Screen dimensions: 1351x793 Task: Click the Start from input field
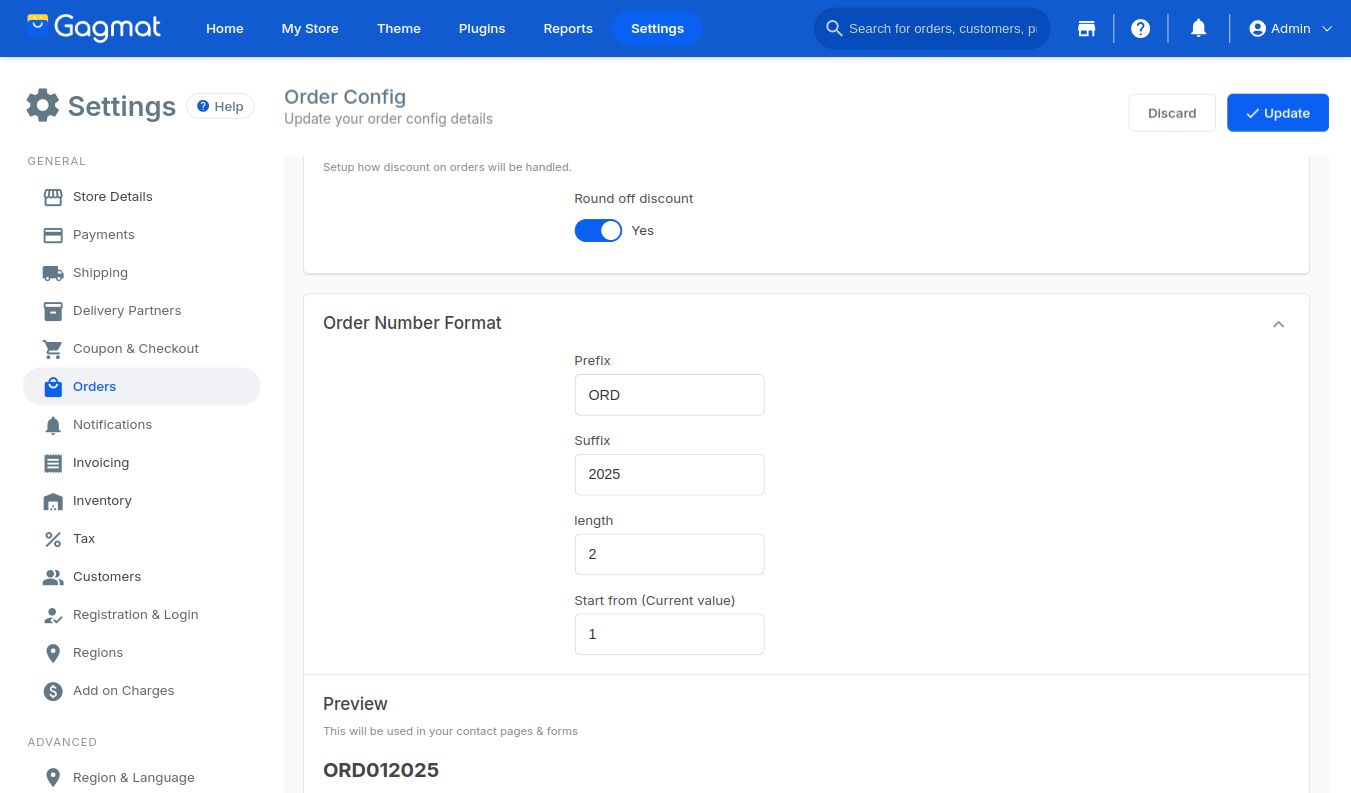point(669,634)
